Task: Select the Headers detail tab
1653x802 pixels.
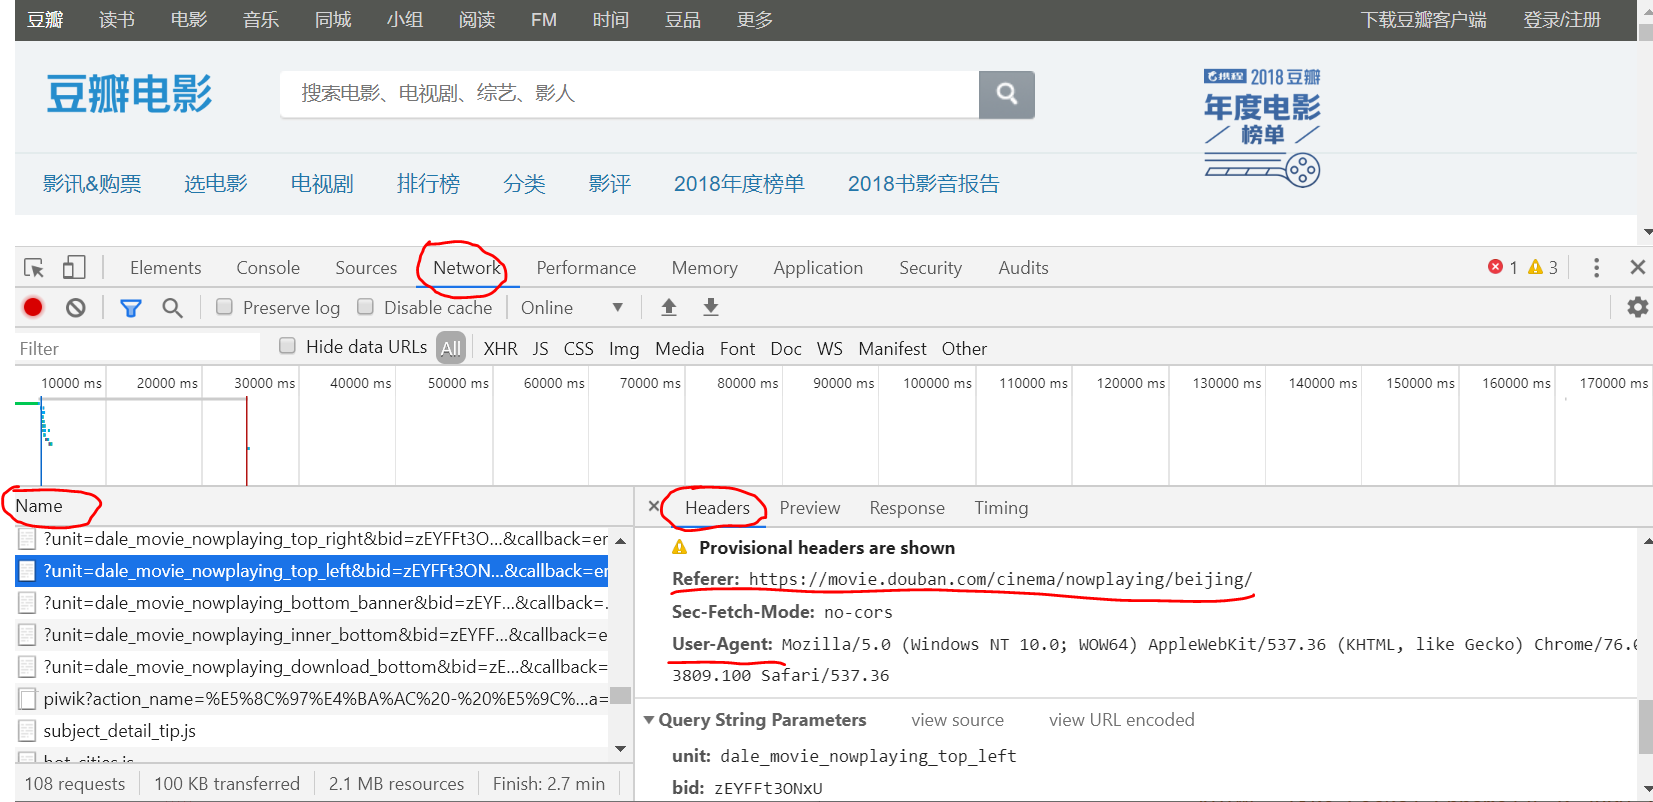Action: pos(717,508)
